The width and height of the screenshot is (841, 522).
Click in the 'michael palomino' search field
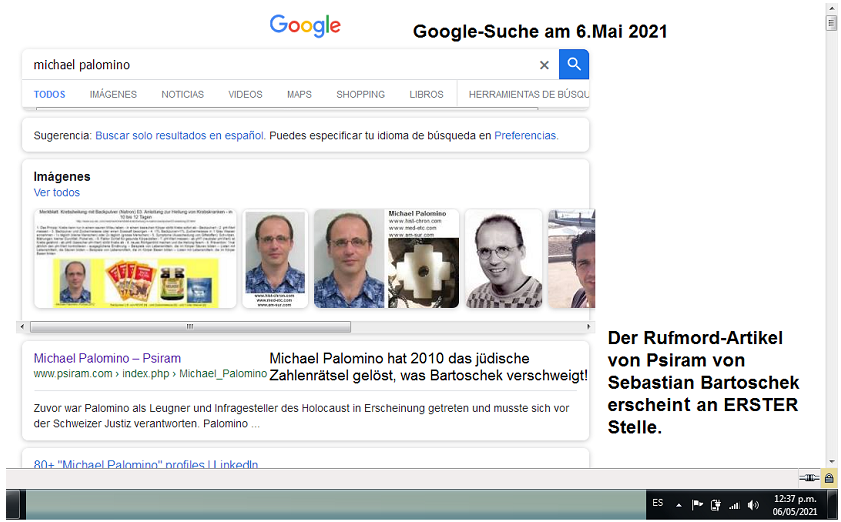(280, 65)
